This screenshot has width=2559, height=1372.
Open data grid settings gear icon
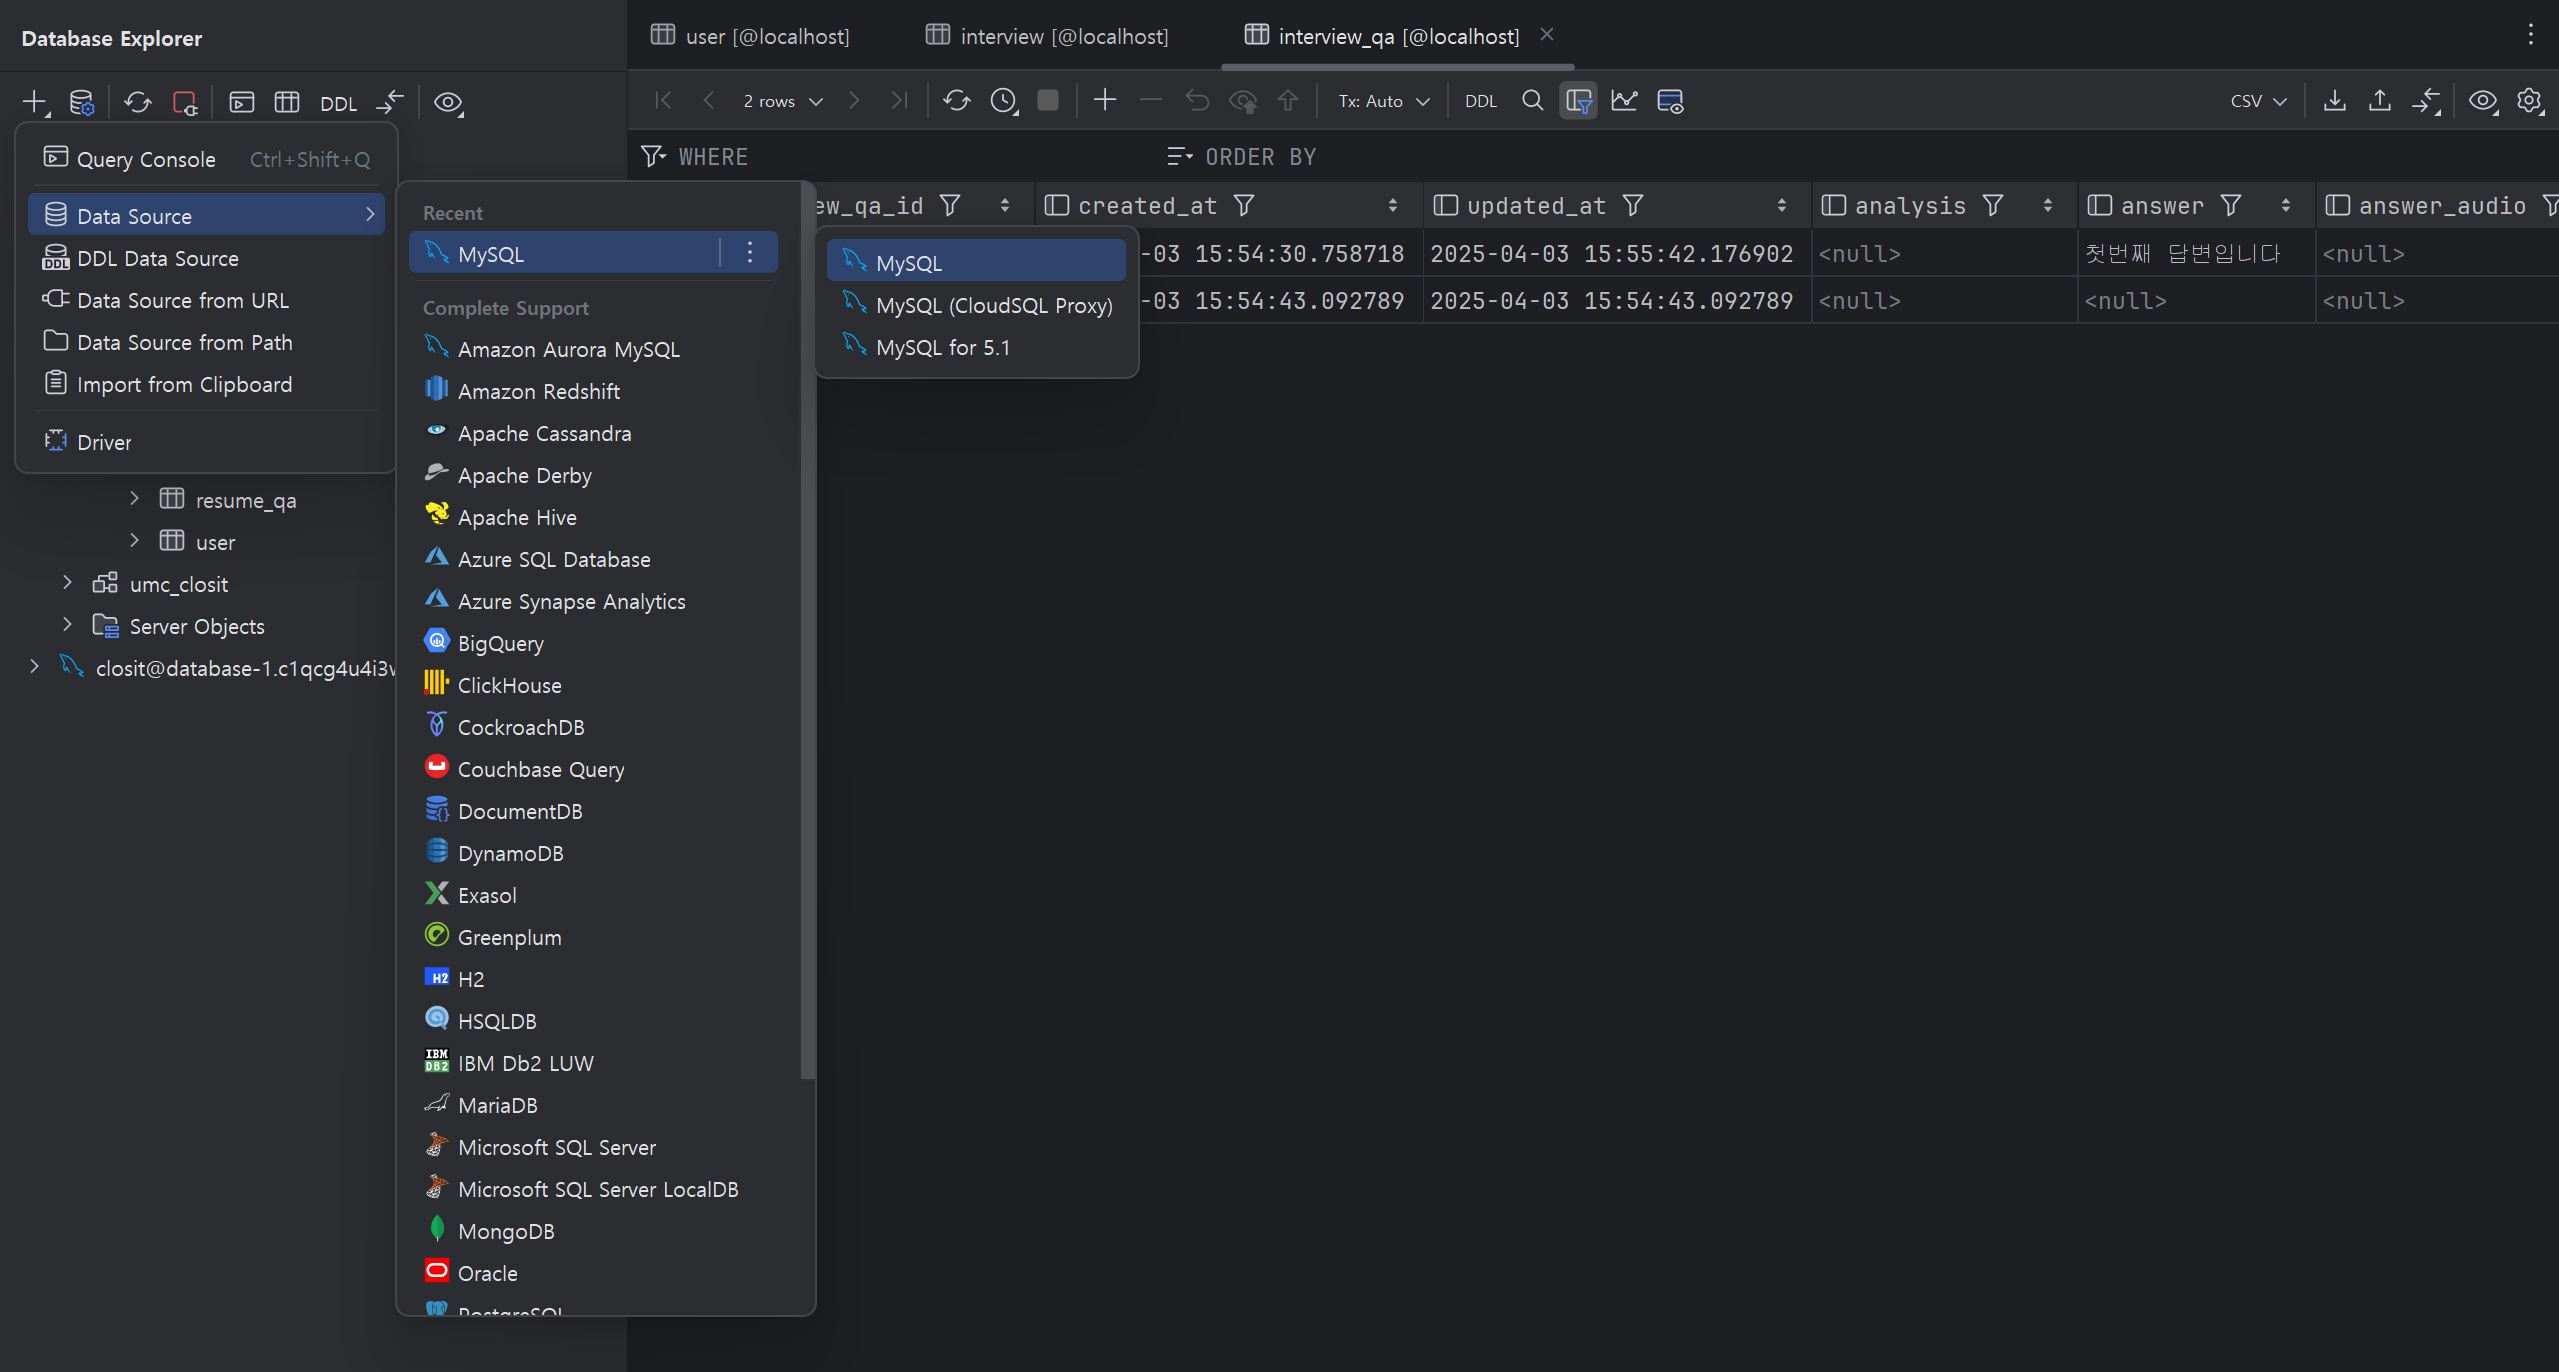2529,101
